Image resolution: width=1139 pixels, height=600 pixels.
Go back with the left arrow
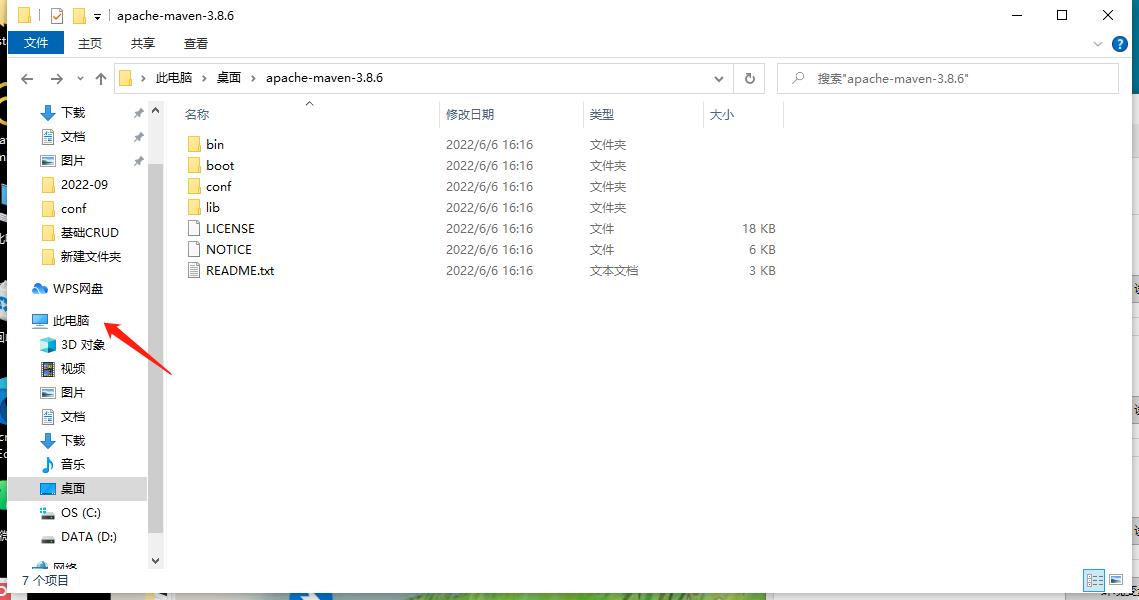28,78
